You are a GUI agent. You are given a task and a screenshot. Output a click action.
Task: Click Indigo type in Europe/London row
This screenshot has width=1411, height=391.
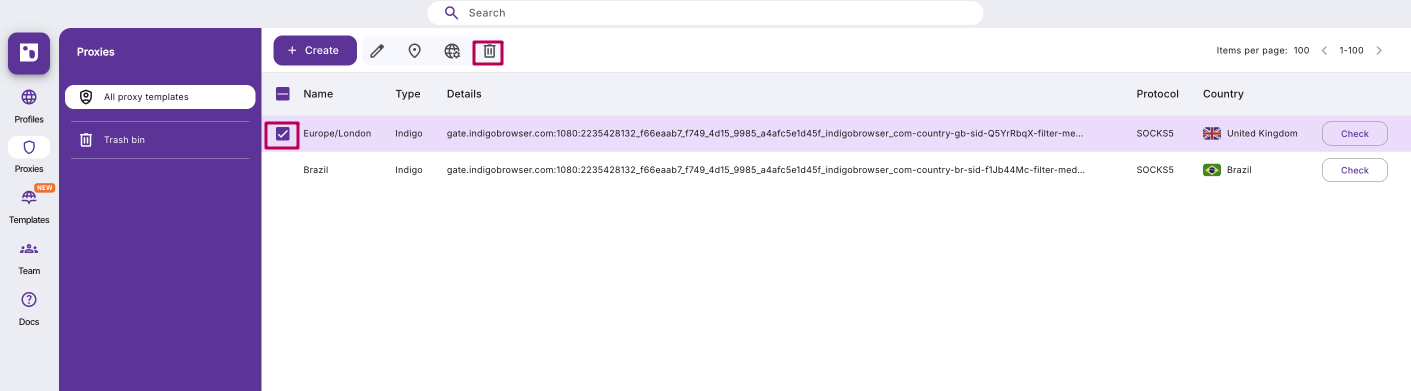click(408, 134)
